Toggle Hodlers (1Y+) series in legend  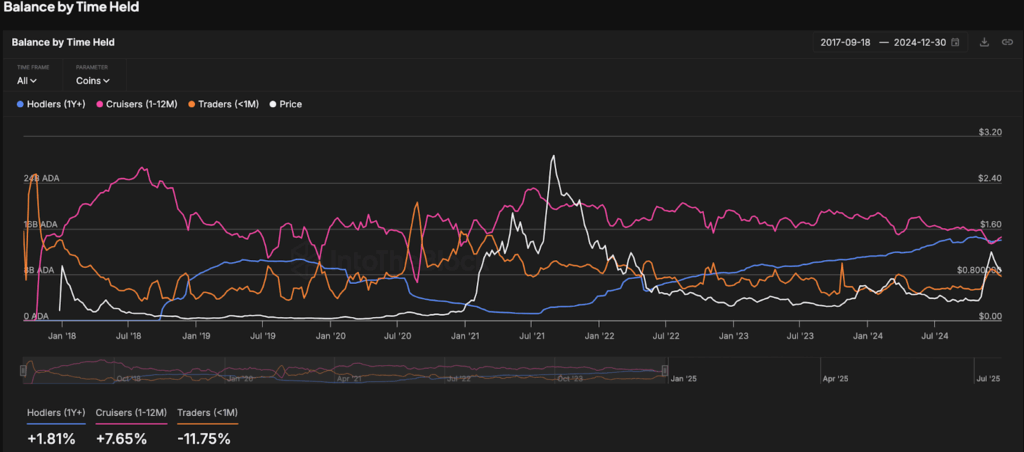coord(51,104)
